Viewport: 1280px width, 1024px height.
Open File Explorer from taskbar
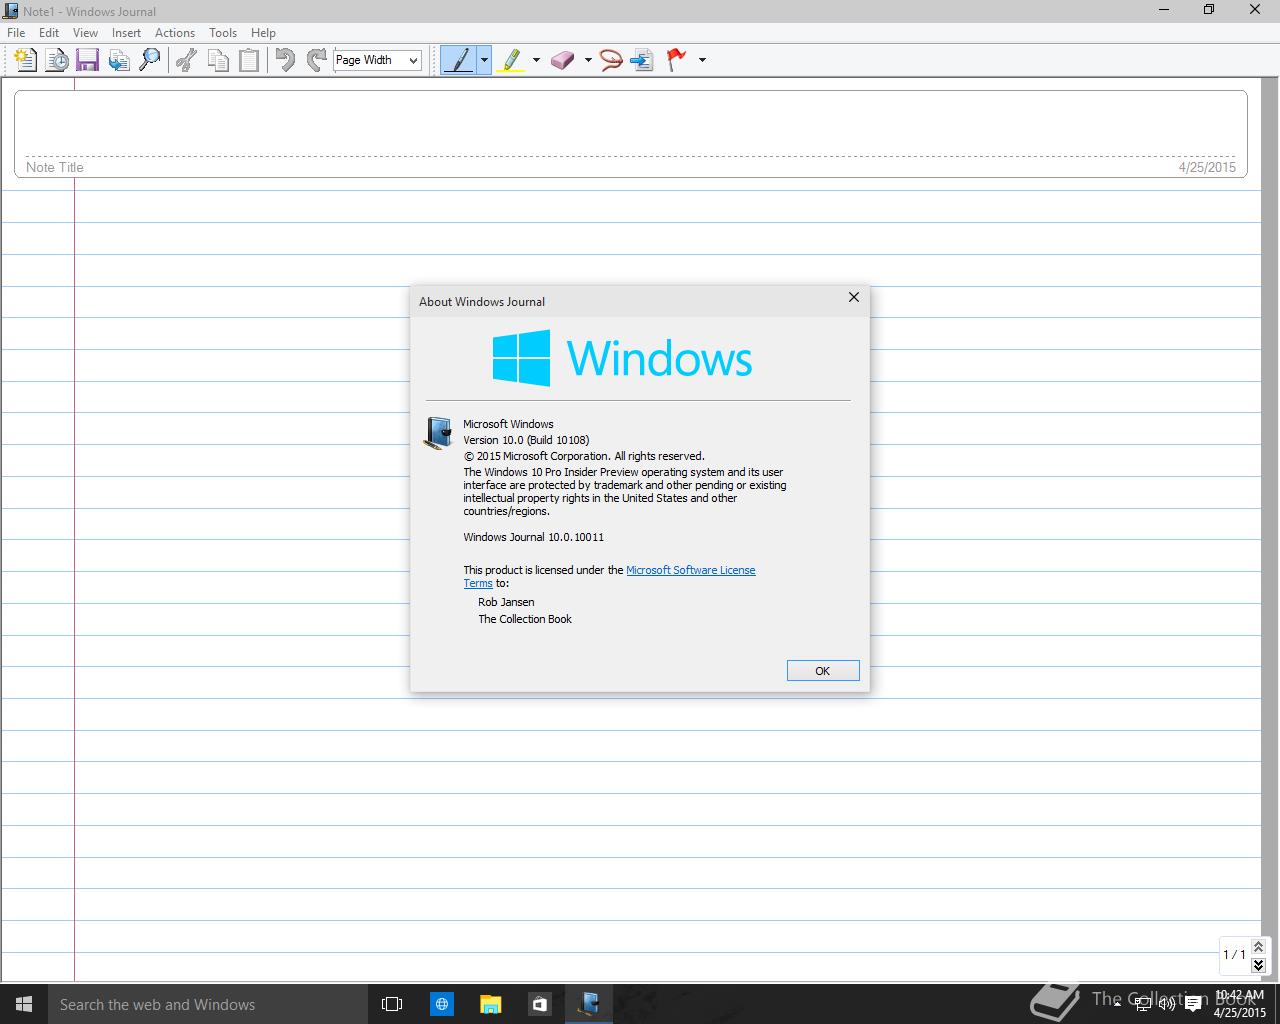pos(490,1004)
